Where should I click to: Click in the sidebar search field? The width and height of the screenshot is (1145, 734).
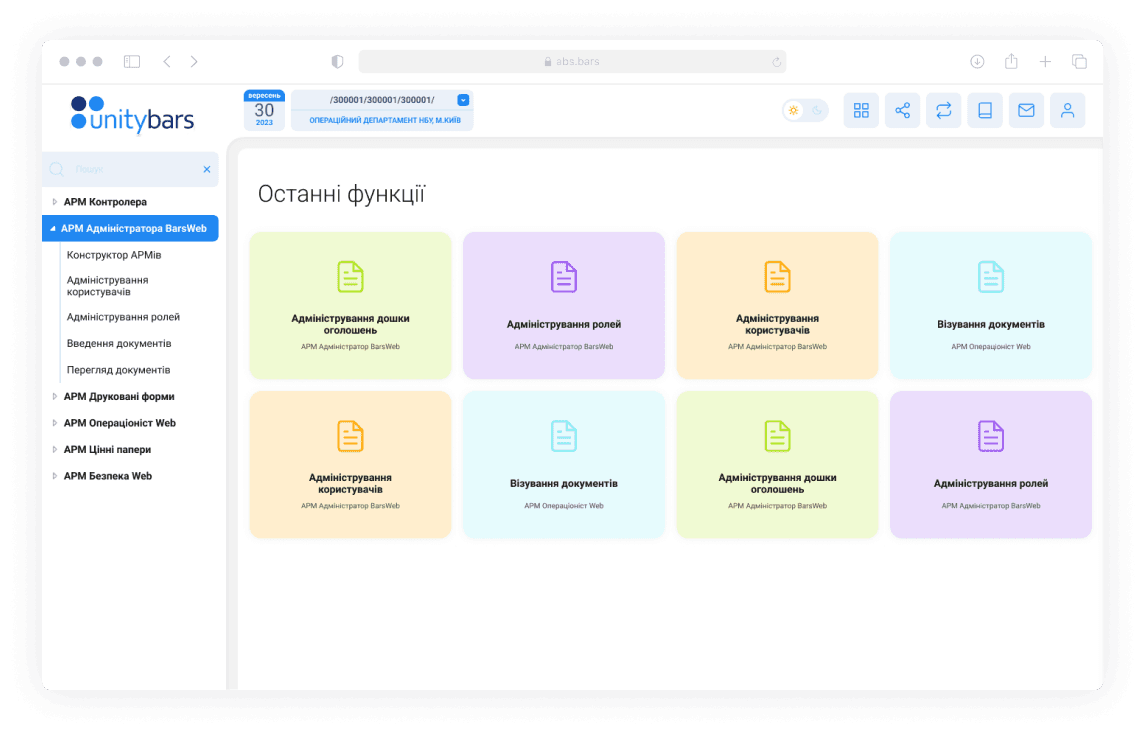tap(130, 170)
